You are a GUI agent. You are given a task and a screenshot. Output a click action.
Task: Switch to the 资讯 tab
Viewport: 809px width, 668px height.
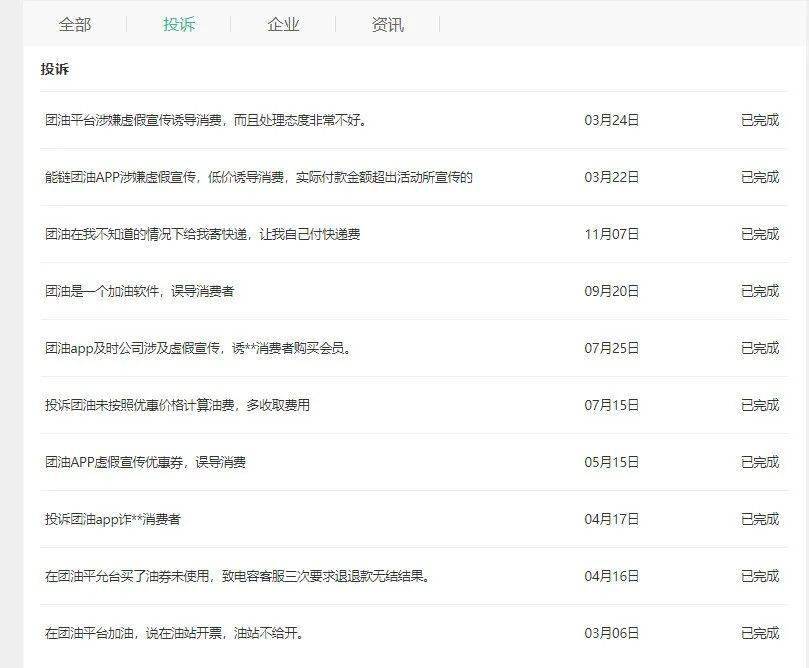388,24
